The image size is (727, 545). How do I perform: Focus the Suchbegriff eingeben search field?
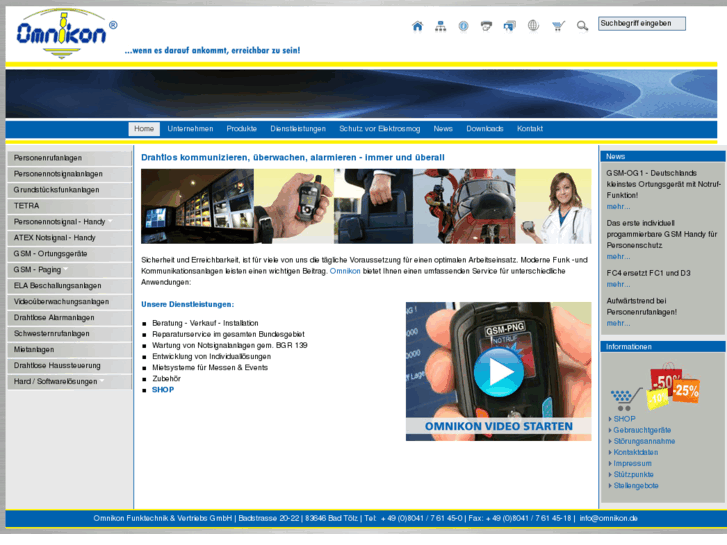[x=642, y=24]
